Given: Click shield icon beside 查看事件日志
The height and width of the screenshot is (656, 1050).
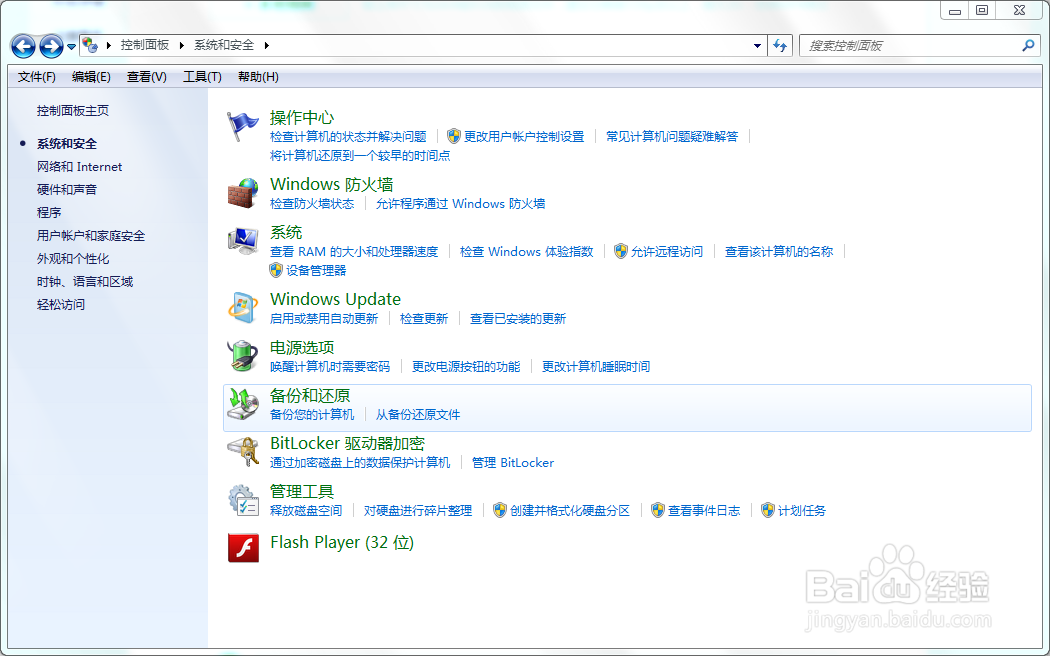Looking at the screenshot, I should (658, 510).
